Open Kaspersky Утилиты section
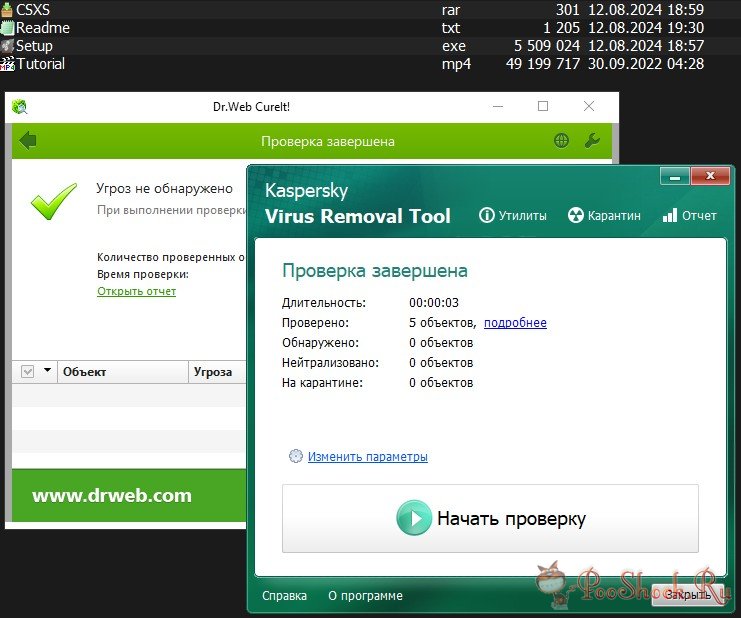Image resolution: width=741 pixels, height=618 pixels. 513,215
